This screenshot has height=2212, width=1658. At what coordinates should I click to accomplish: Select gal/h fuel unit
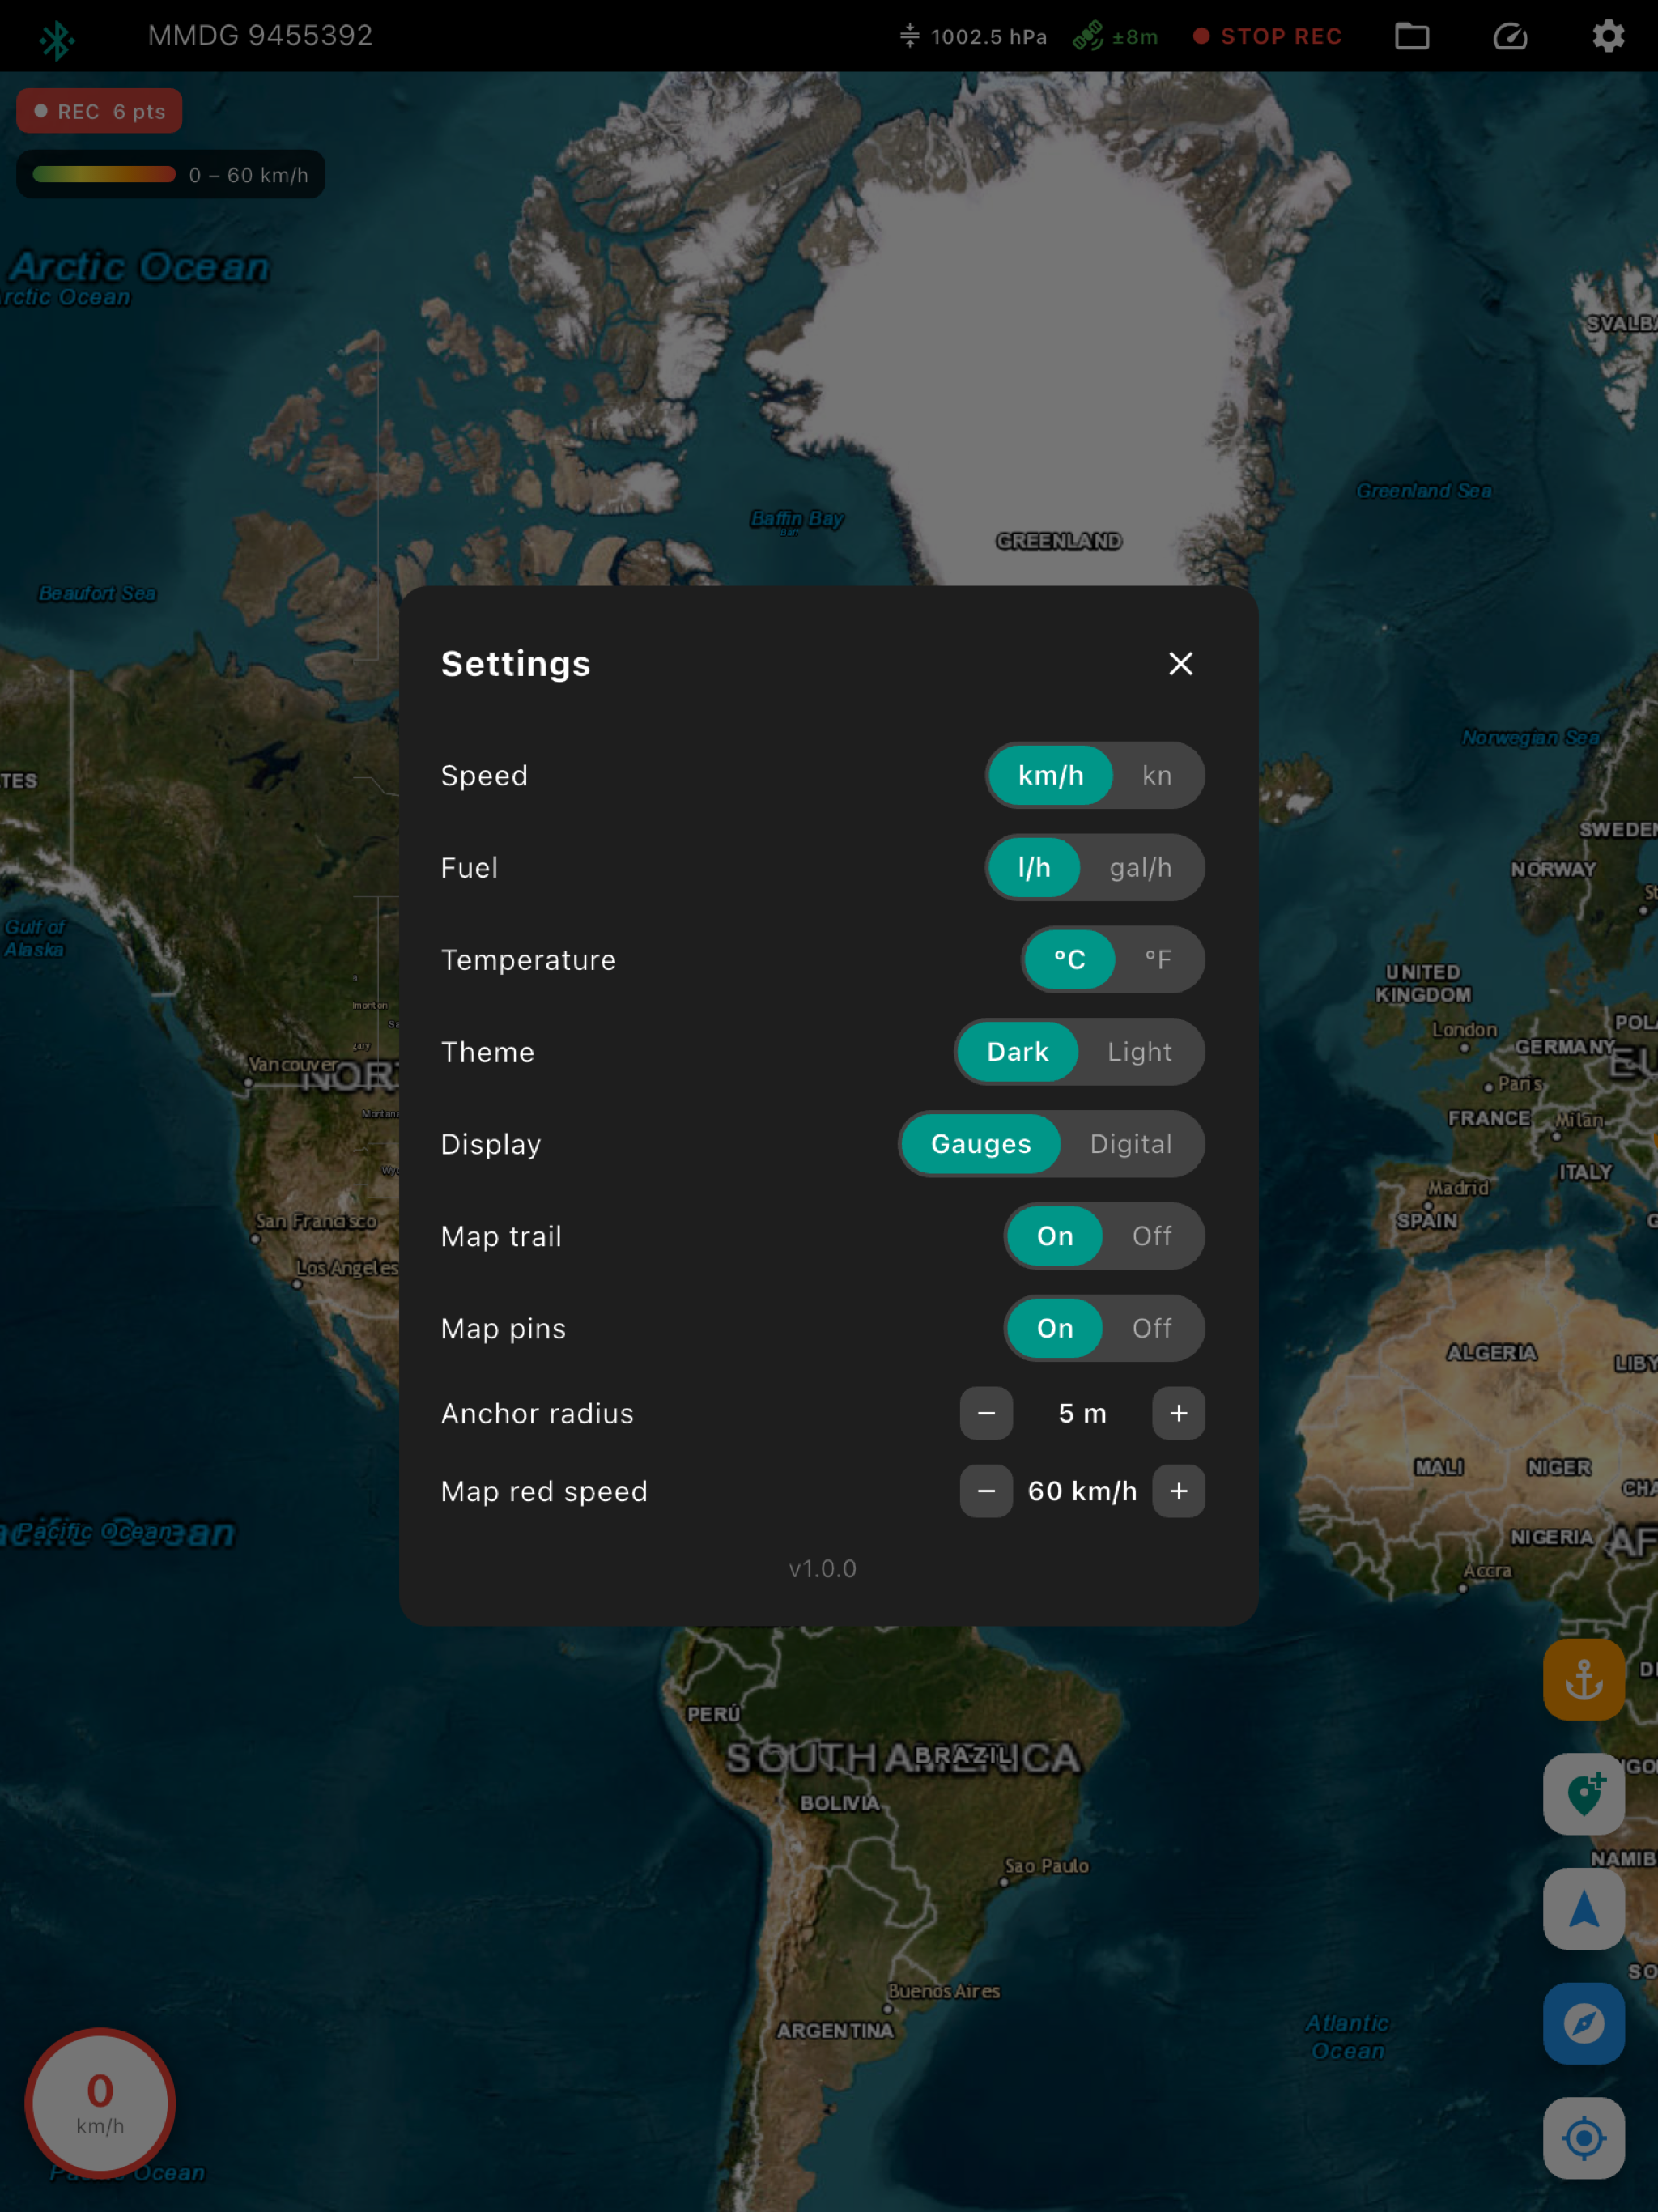(x=1140, y=867)
